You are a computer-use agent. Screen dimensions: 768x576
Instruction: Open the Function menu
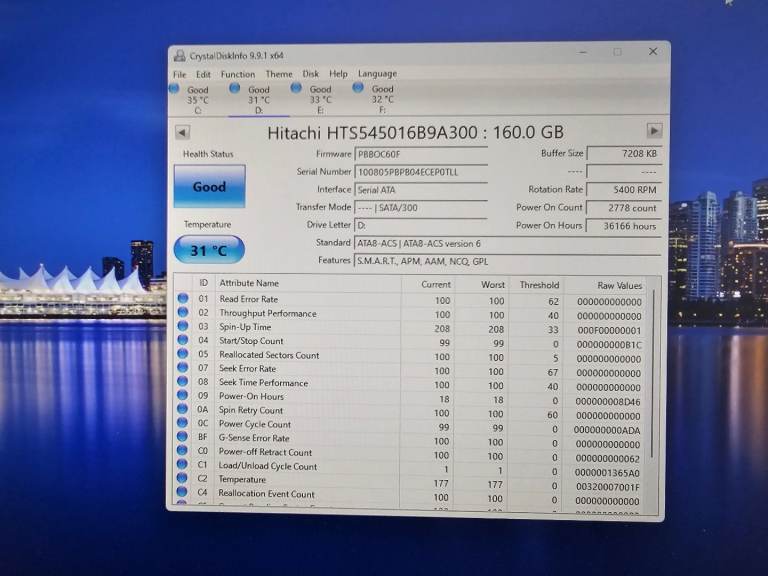238,74
